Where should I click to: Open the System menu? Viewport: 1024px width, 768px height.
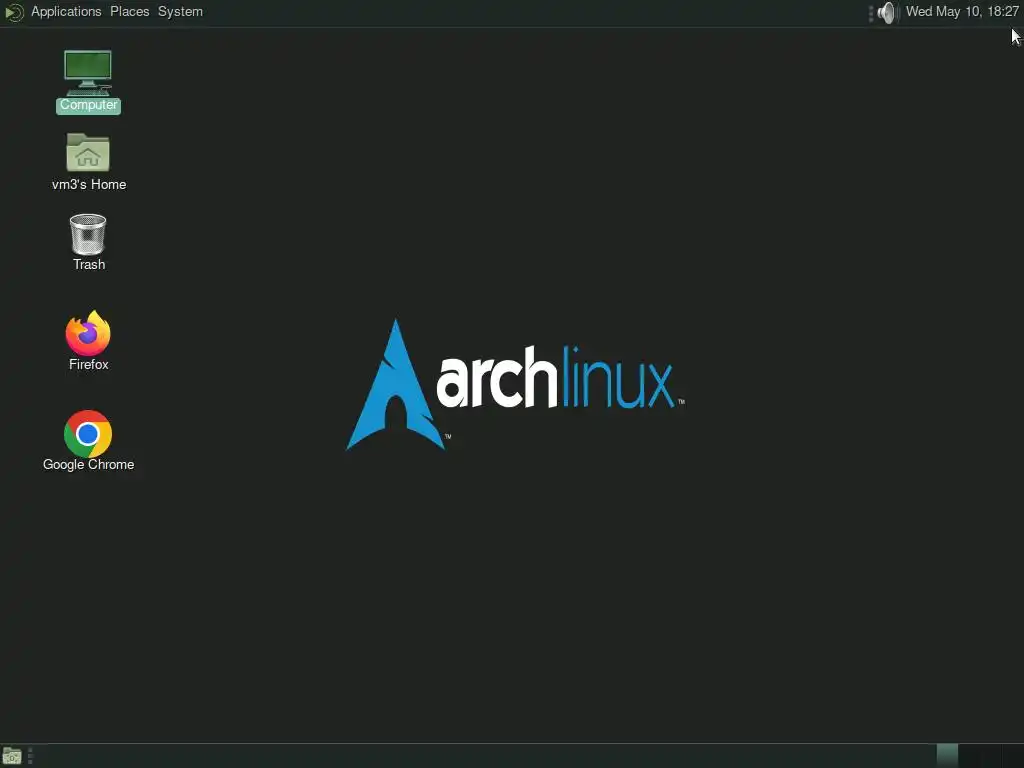pyautogui.click(x=180, y=12)
